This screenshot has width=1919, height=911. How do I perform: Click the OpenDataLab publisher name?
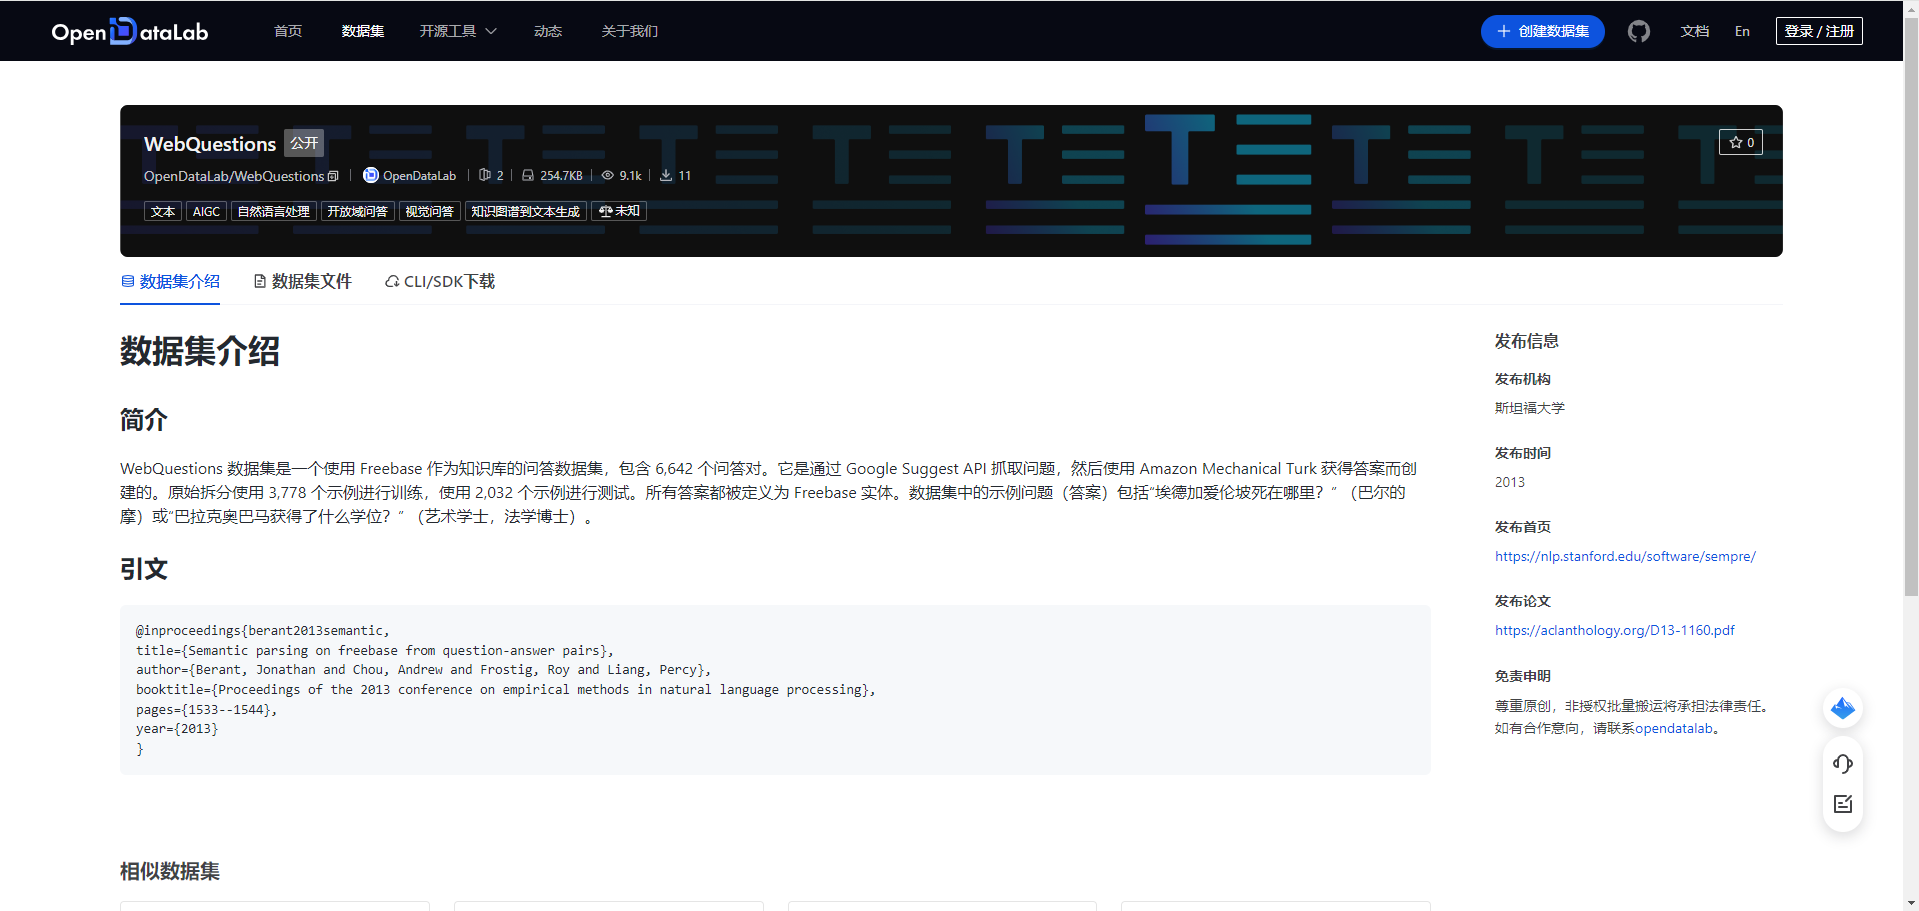pyautogui.click(x=419, y=176)
